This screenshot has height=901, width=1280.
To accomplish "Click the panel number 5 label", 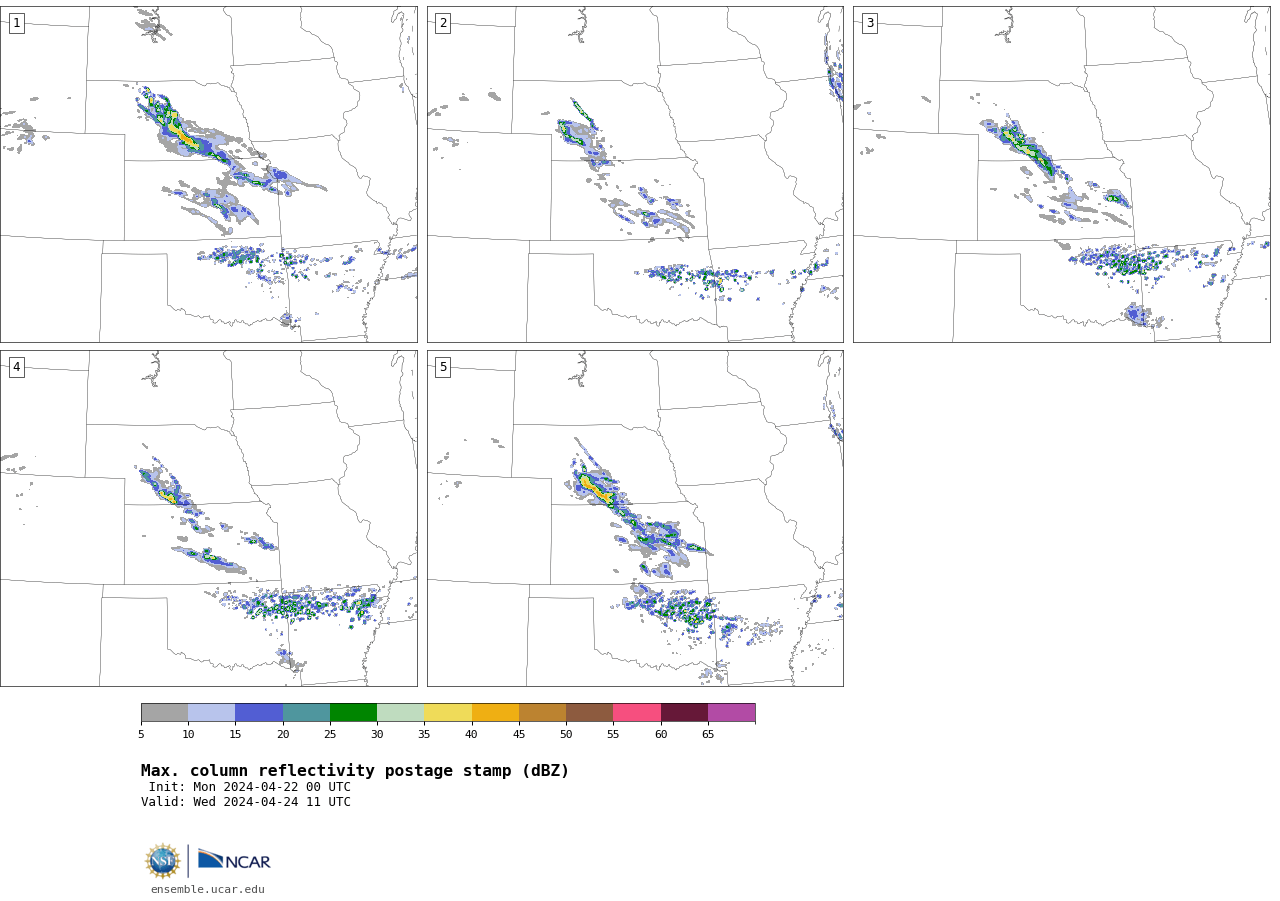I will pos(443,367).
